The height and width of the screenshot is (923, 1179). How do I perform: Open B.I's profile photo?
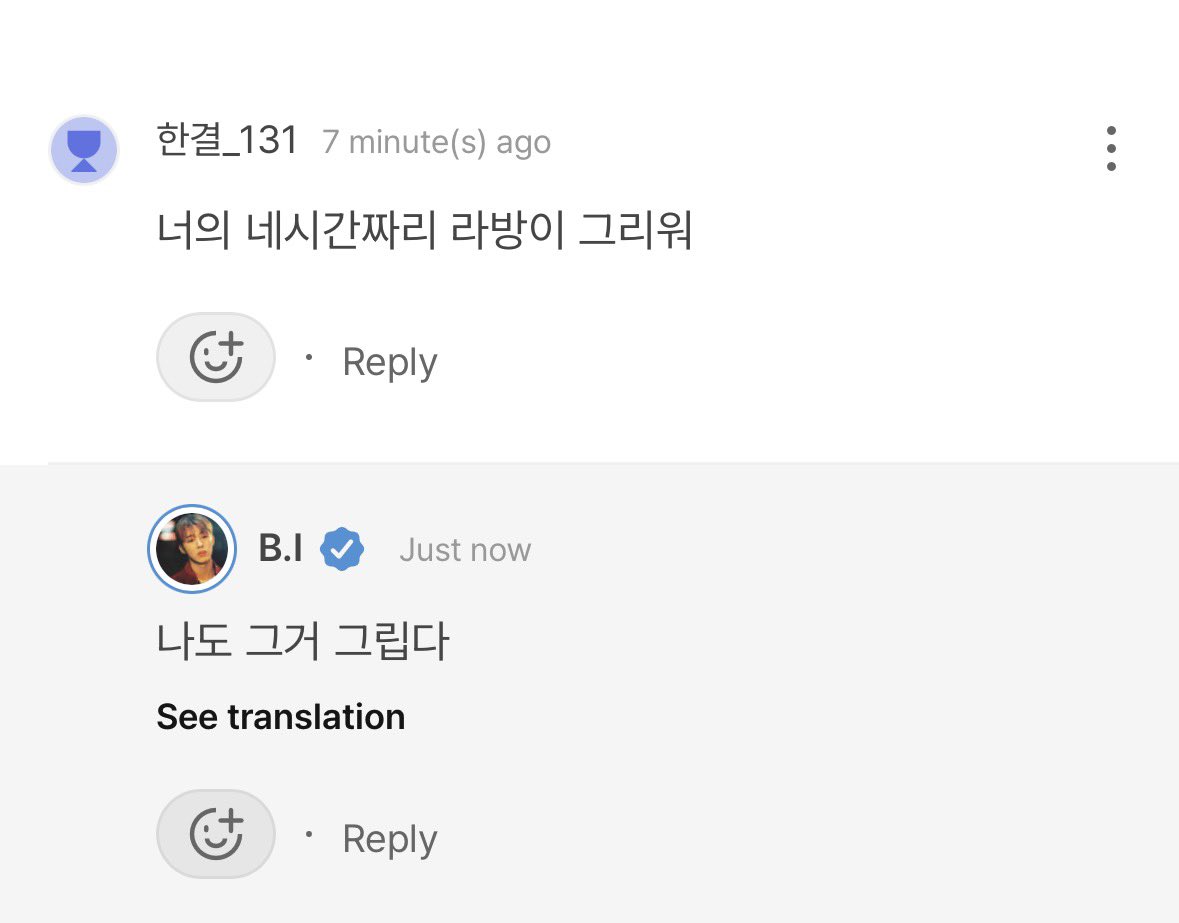pos(192,549)
